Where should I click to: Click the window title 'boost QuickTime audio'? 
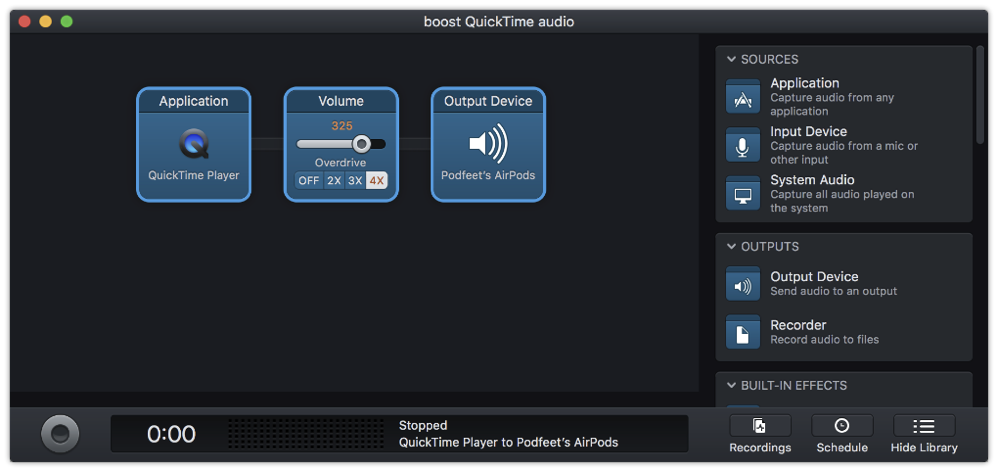click(499, 22)
